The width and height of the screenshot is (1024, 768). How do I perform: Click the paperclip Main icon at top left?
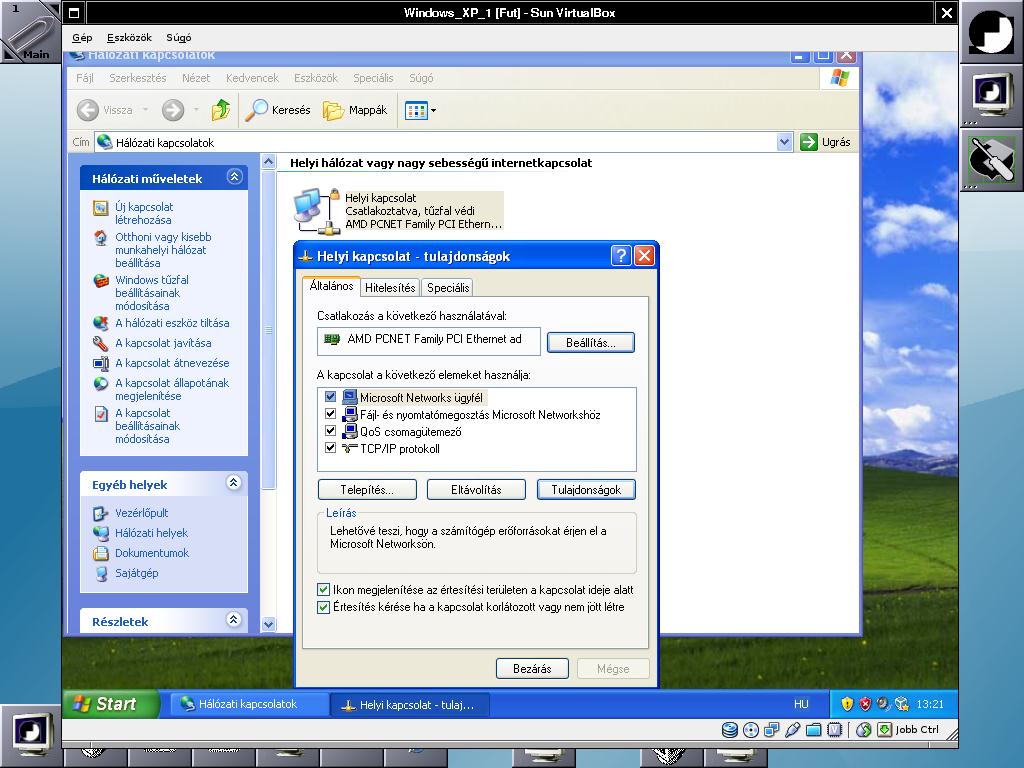pos(30,31)
